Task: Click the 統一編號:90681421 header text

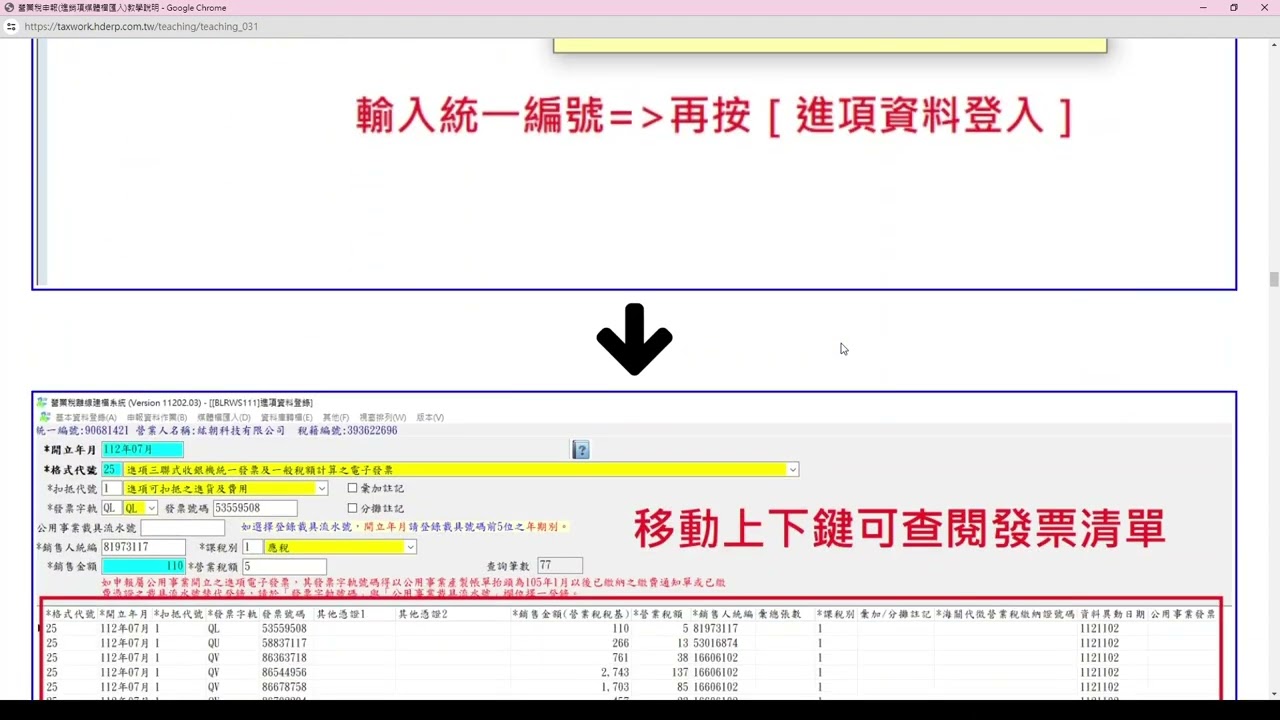Action: click(82, 431)
